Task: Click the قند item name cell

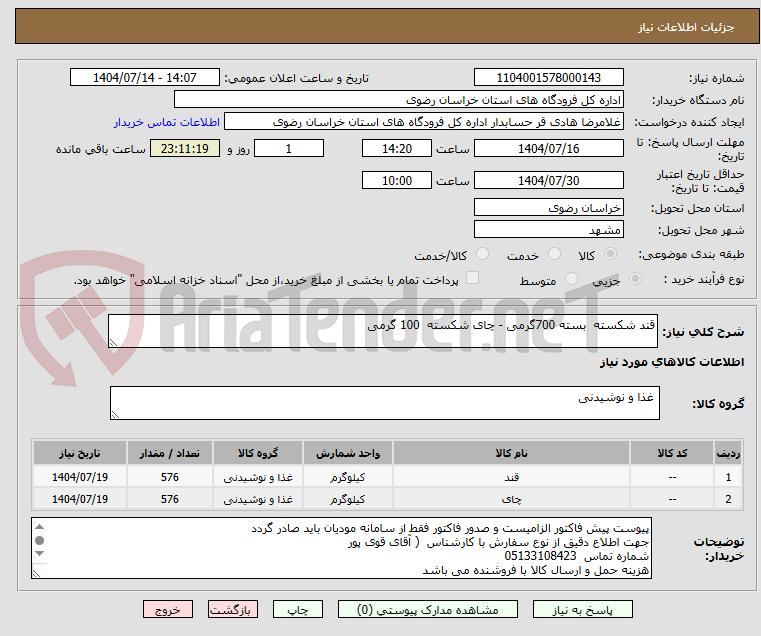Action: tap(511, 477)
